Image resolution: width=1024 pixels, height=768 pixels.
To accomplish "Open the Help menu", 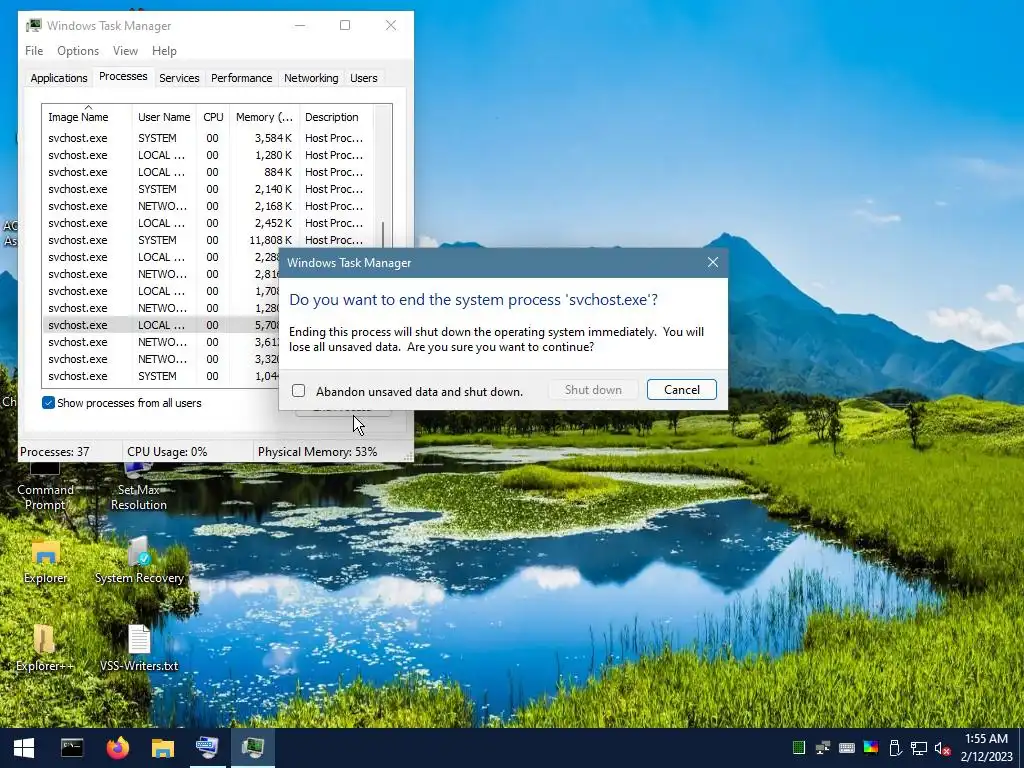I will (x=164, y=51).
